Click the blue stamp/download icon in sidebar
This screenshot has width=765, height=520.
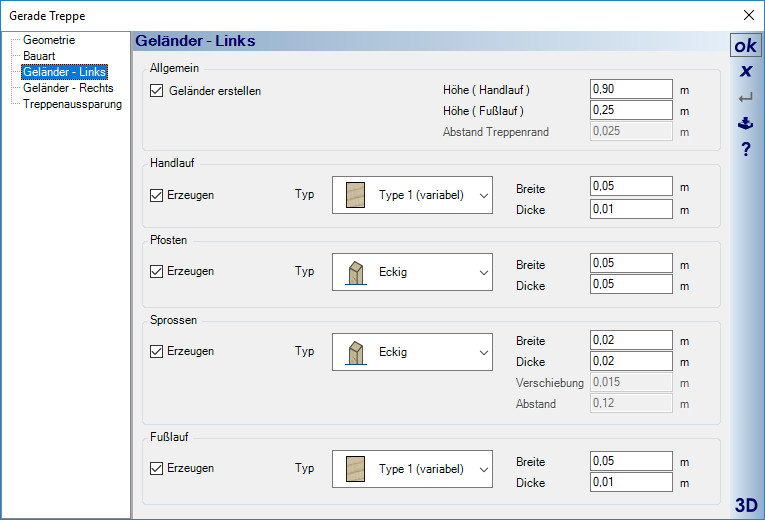point(745,124)
